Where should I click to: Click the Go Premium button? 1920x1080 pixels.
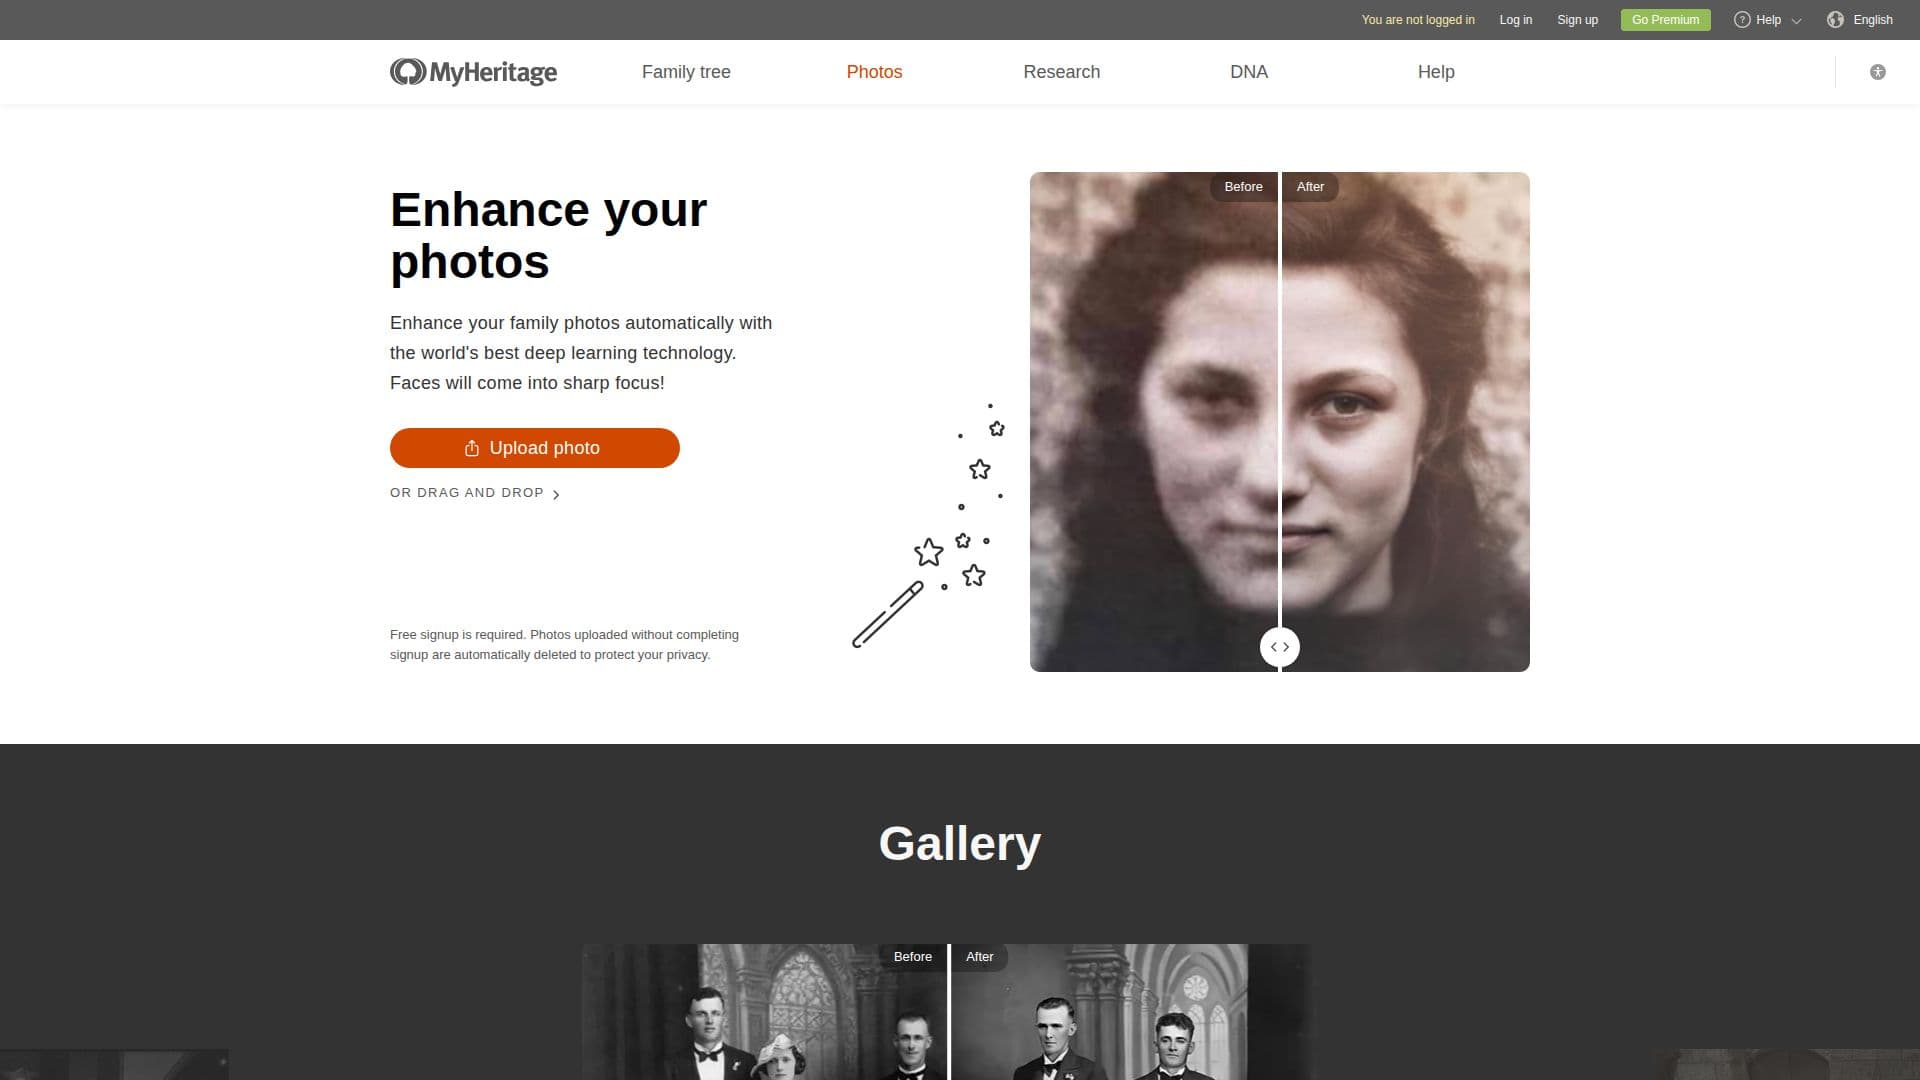[1665, 20]
